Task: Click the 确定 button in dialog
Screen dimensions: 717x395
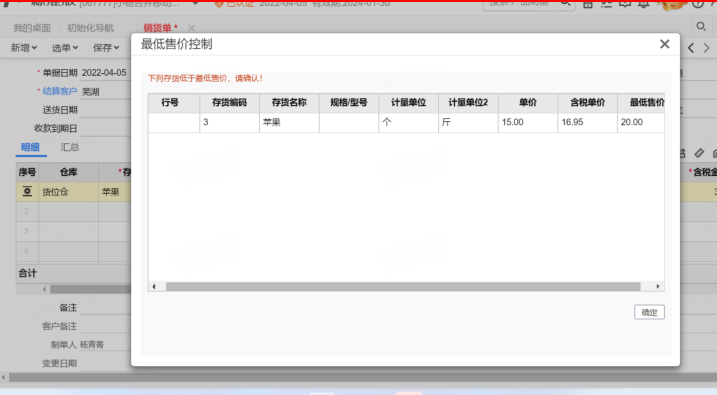Action: pyautogui.click(x=649, y=312)
